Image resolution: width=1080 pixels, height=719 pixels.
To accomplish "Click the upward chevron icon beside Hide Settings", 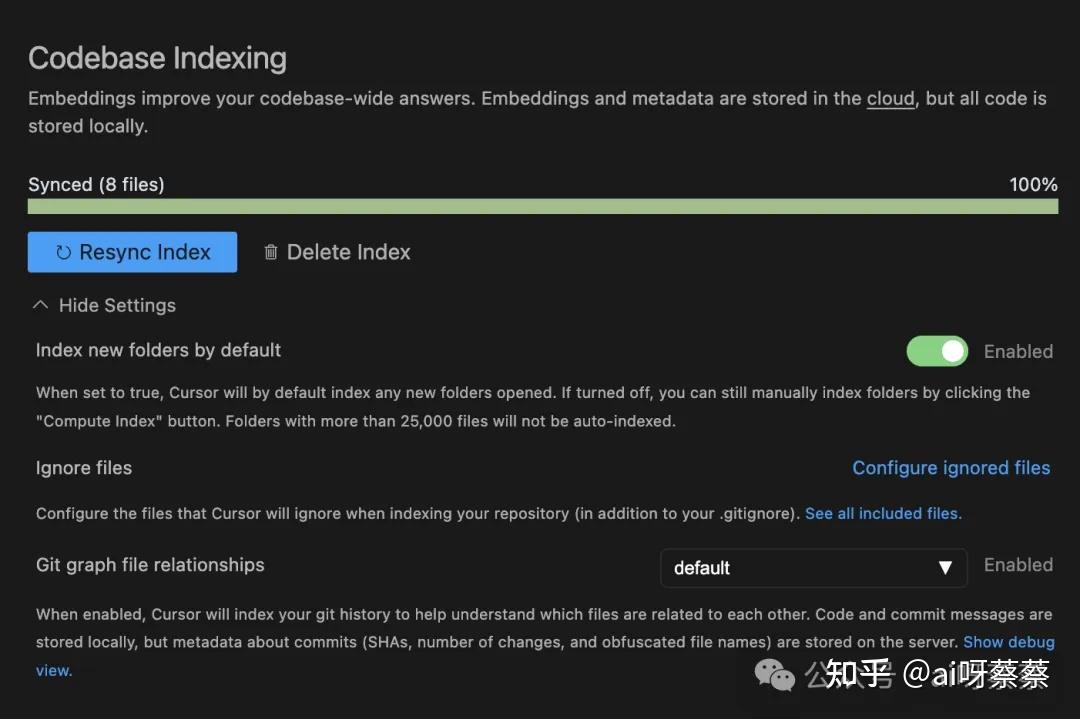I will [40, 305].
